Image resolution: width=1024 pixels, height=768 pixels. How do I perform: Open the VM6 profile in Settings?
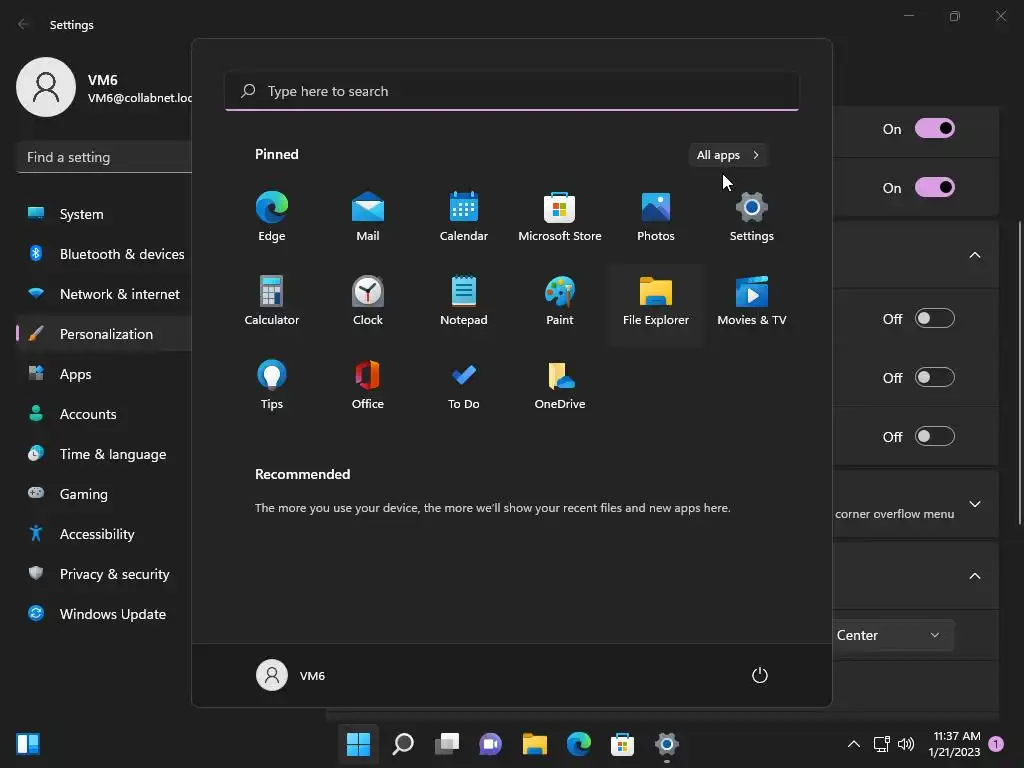pyautogui.click(x=104, y=88)
